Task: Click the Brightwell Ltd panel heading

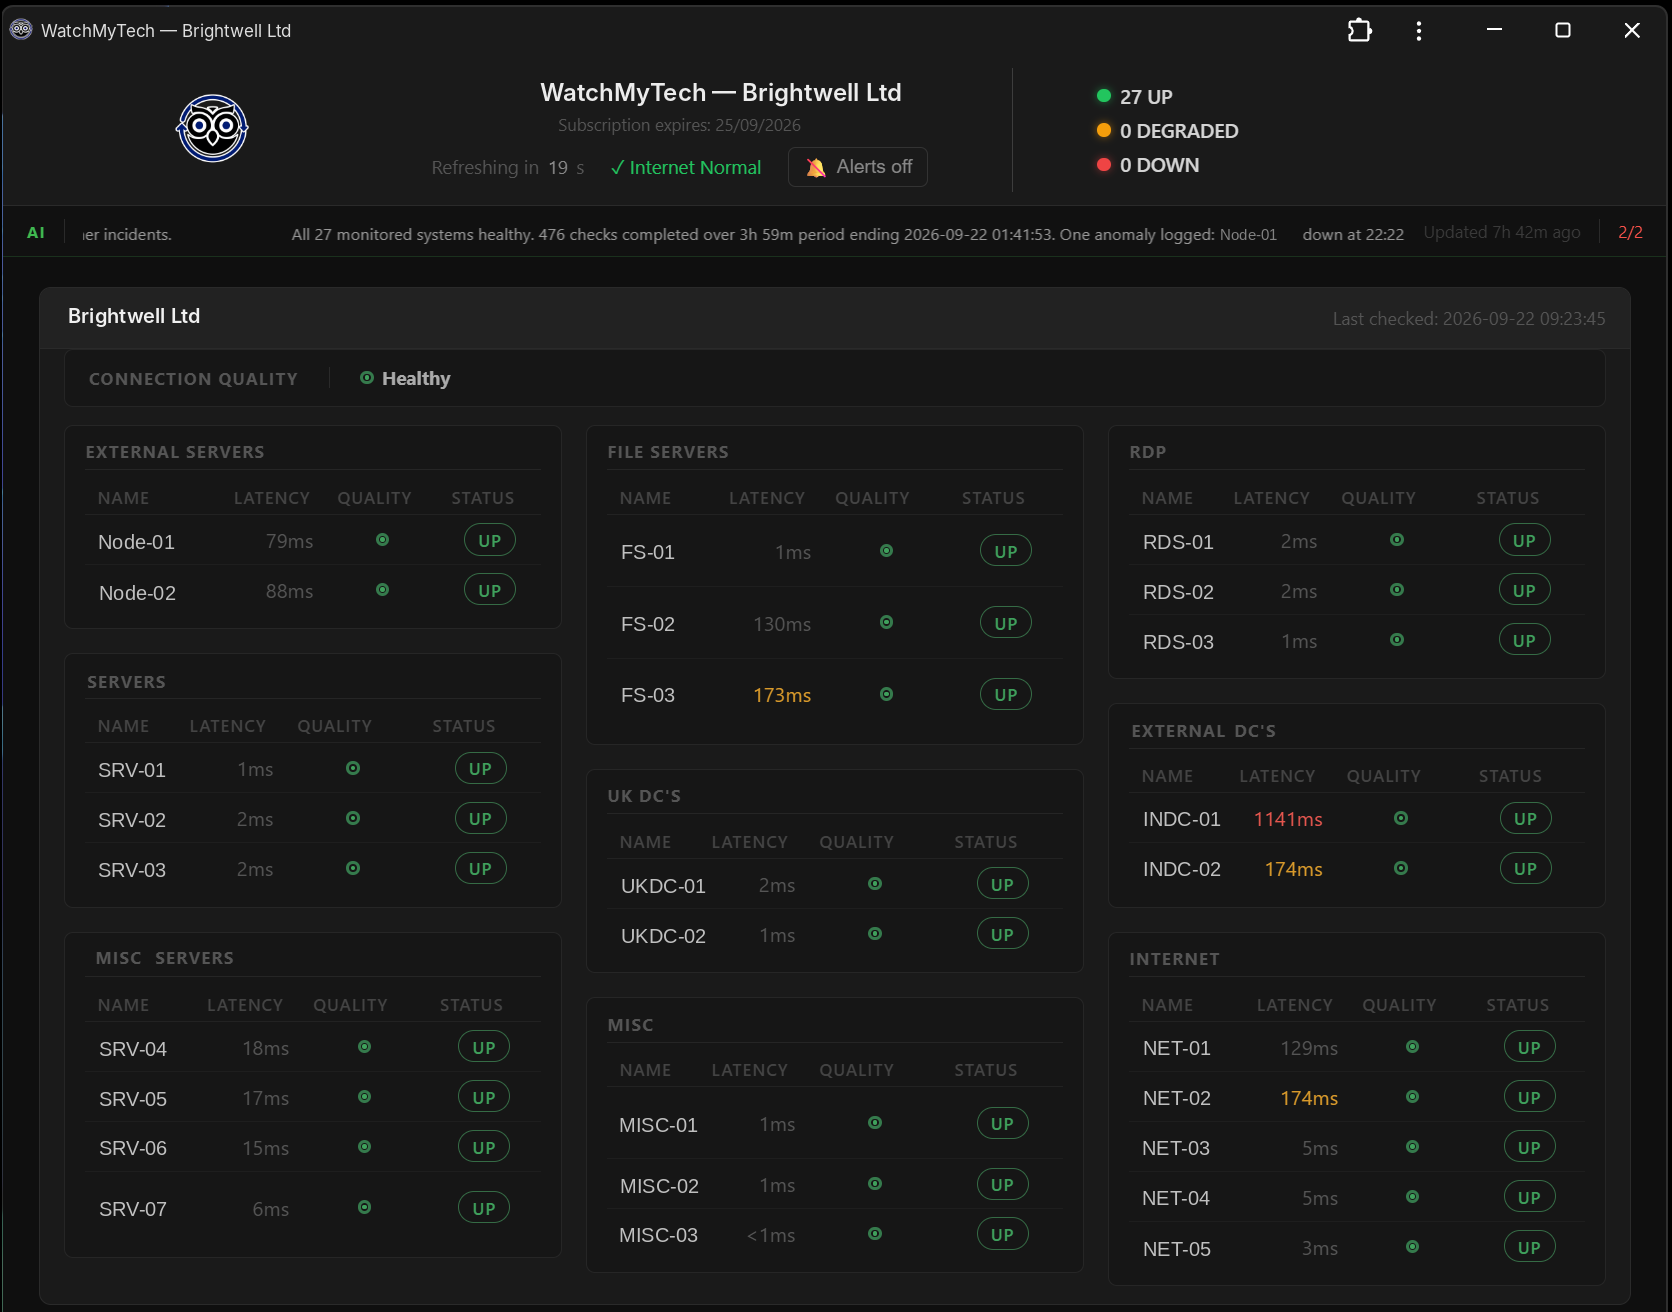Action: (x=134, y=316)
